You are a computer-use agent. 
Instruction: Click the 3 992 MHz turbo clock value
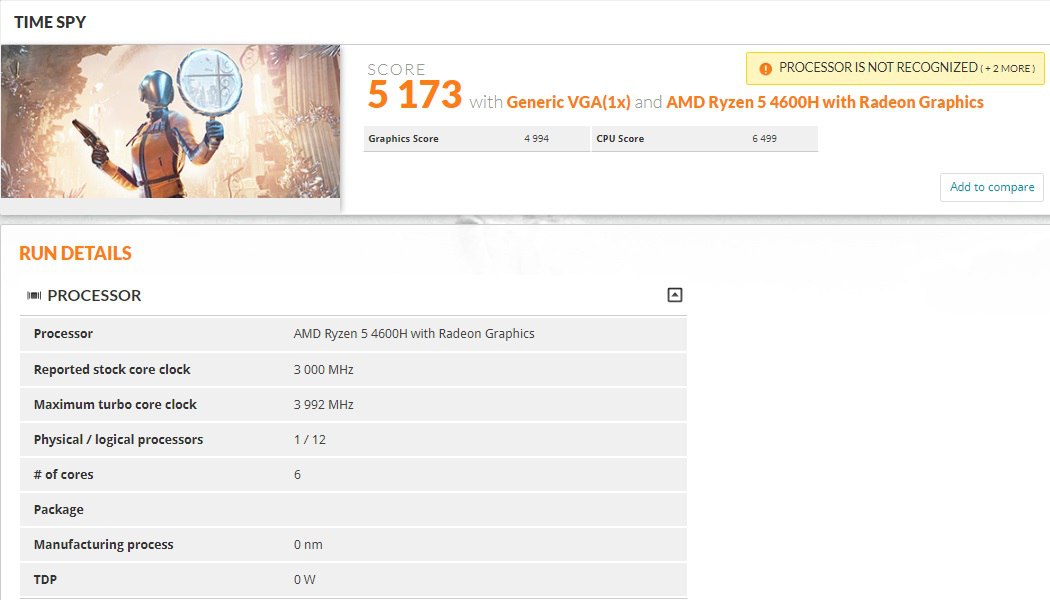[x=323, y=404]
